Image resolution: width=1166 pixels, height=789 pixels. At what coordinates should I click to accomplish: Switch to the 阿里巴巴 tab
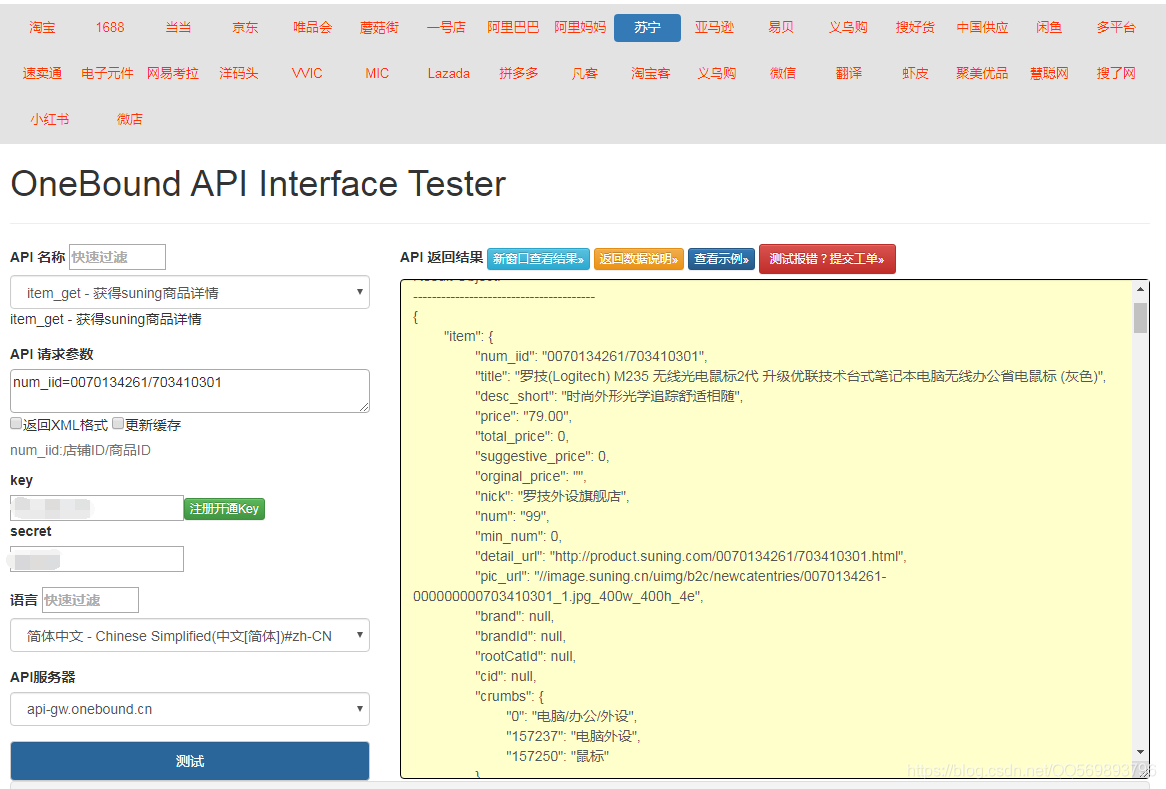[513, 28]
